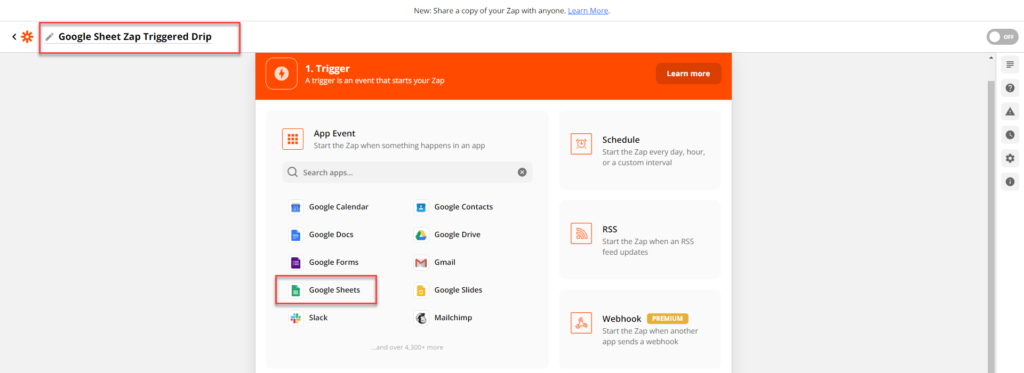Select Google Sheets app

(325, 290)
